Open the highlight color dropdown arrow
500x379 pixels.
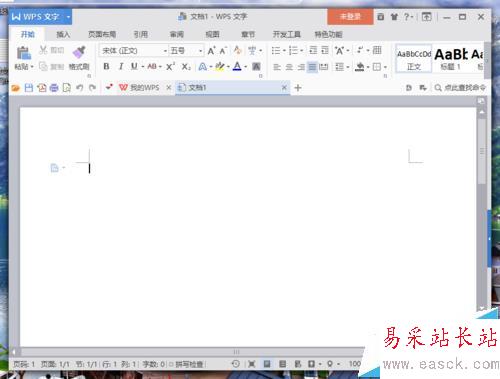[228, 67]
